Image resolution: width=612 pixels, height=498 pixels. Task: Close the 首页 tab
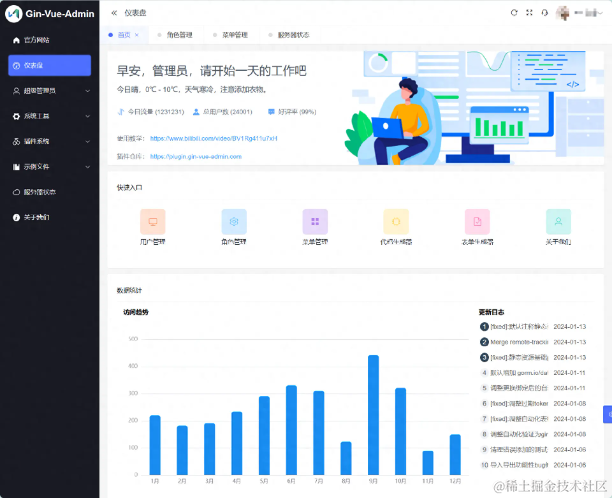click(x=137, y=35)
